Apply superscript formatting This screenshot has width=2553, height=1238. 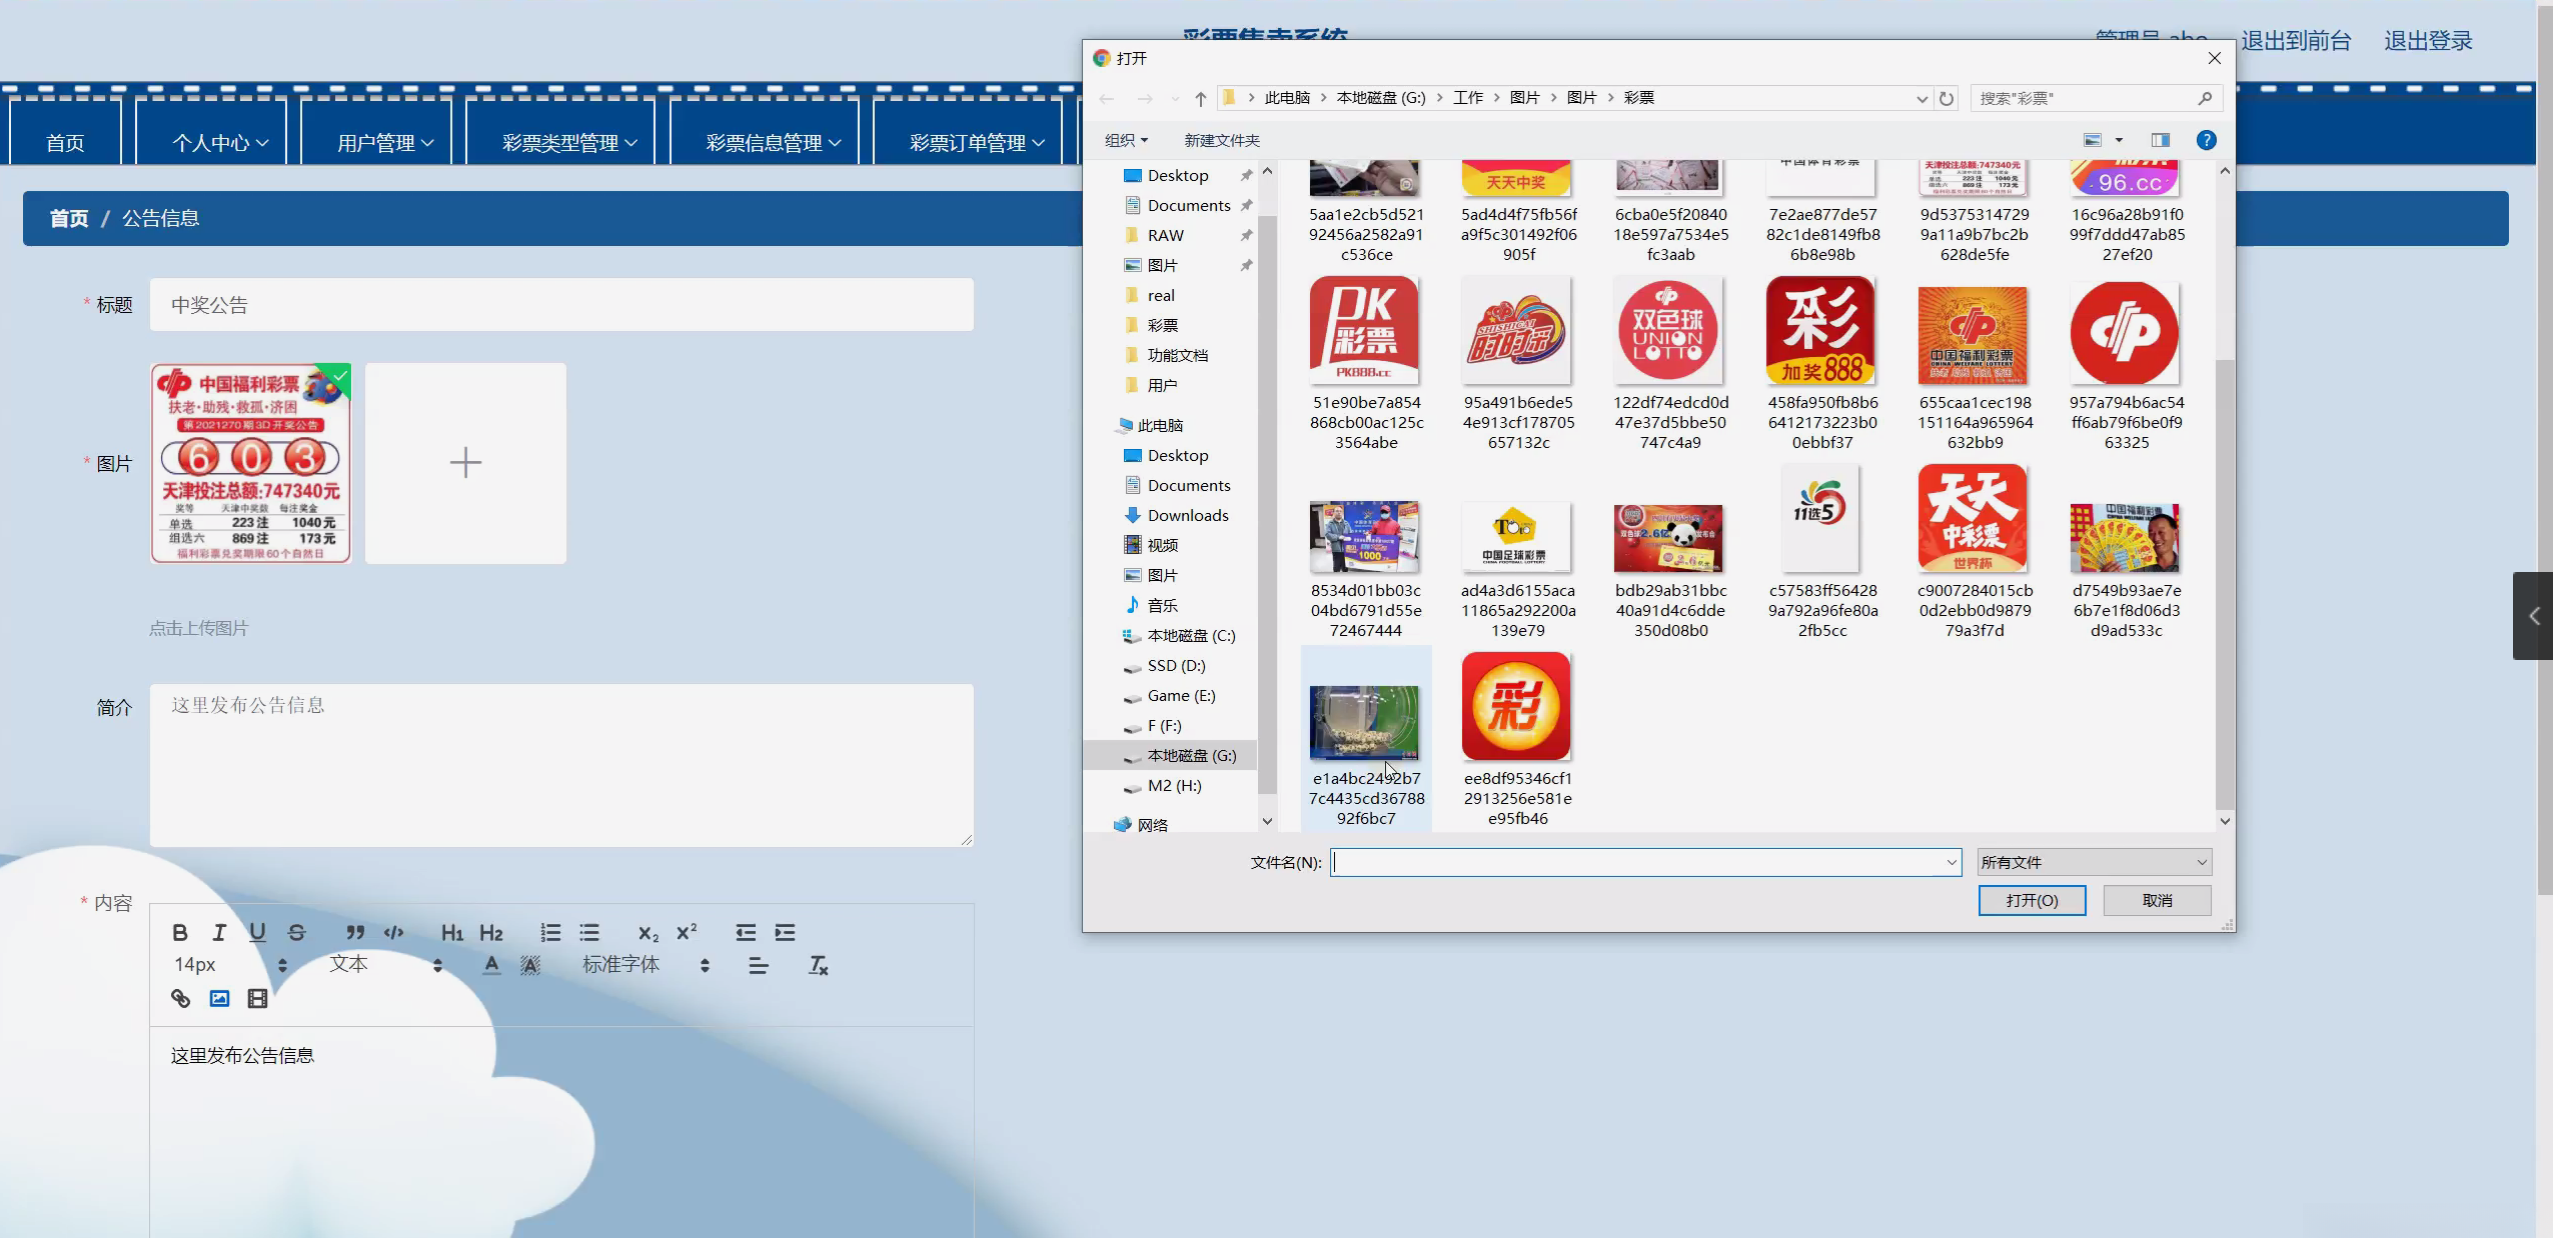click(x=686, y=932)
